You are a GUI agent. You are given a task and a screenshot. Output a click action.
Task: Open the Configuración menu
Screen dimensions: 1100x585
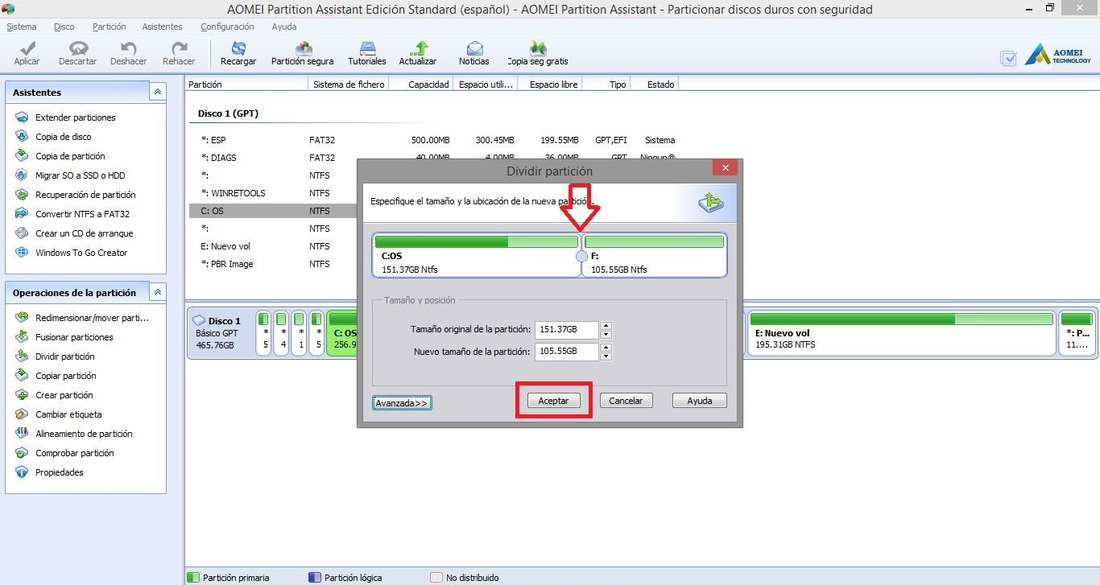tap(227, 27)
